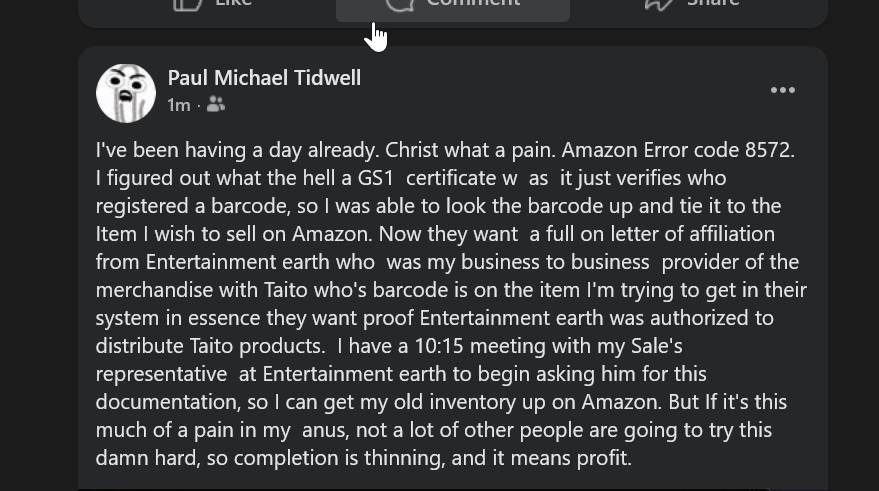This screenshot has width=879, height=491.
Task: Click the 1m post timestamp
Action: 179,105
